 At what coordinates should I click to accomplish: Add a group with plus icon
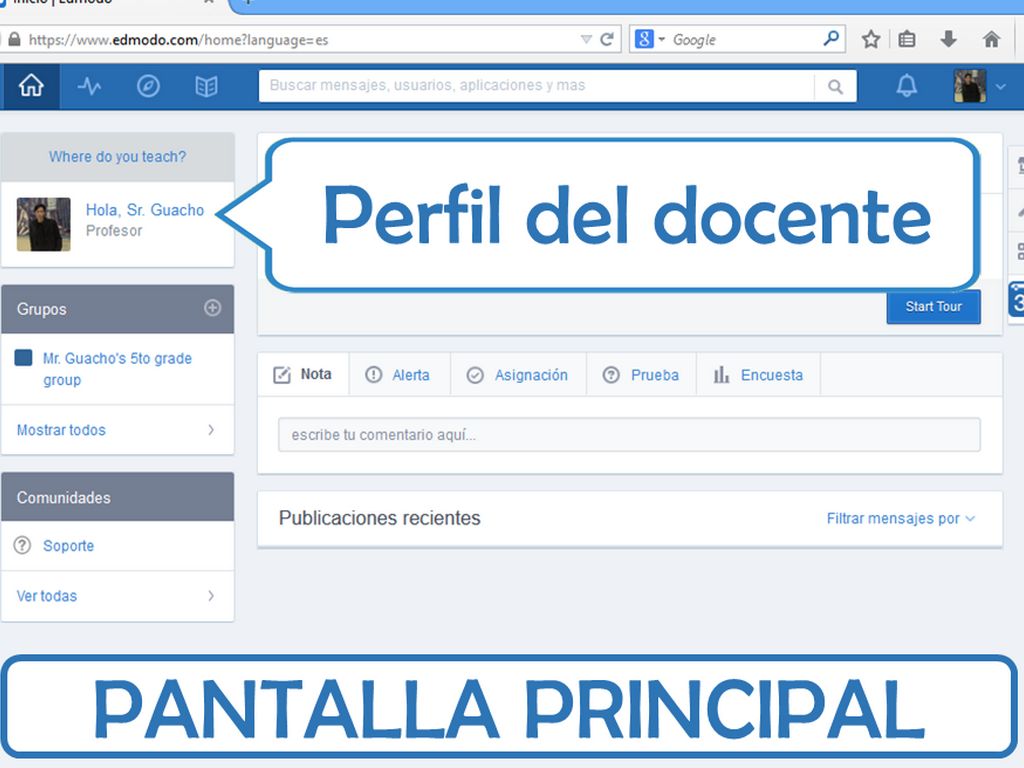coord(212,308)
